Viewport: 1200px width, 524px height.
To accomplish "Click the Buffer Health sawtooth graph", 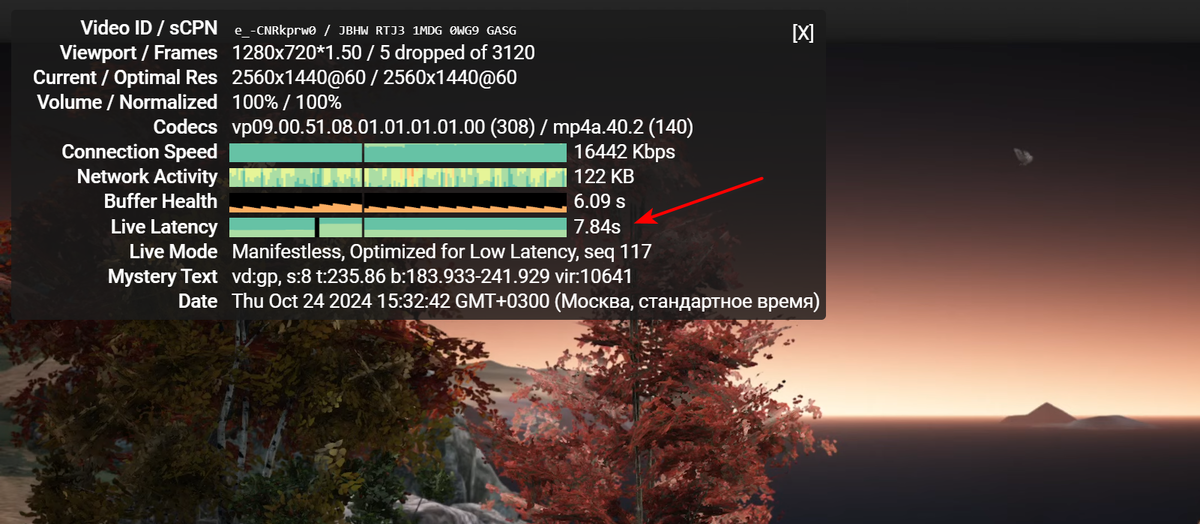I will [x=398, y=202].
